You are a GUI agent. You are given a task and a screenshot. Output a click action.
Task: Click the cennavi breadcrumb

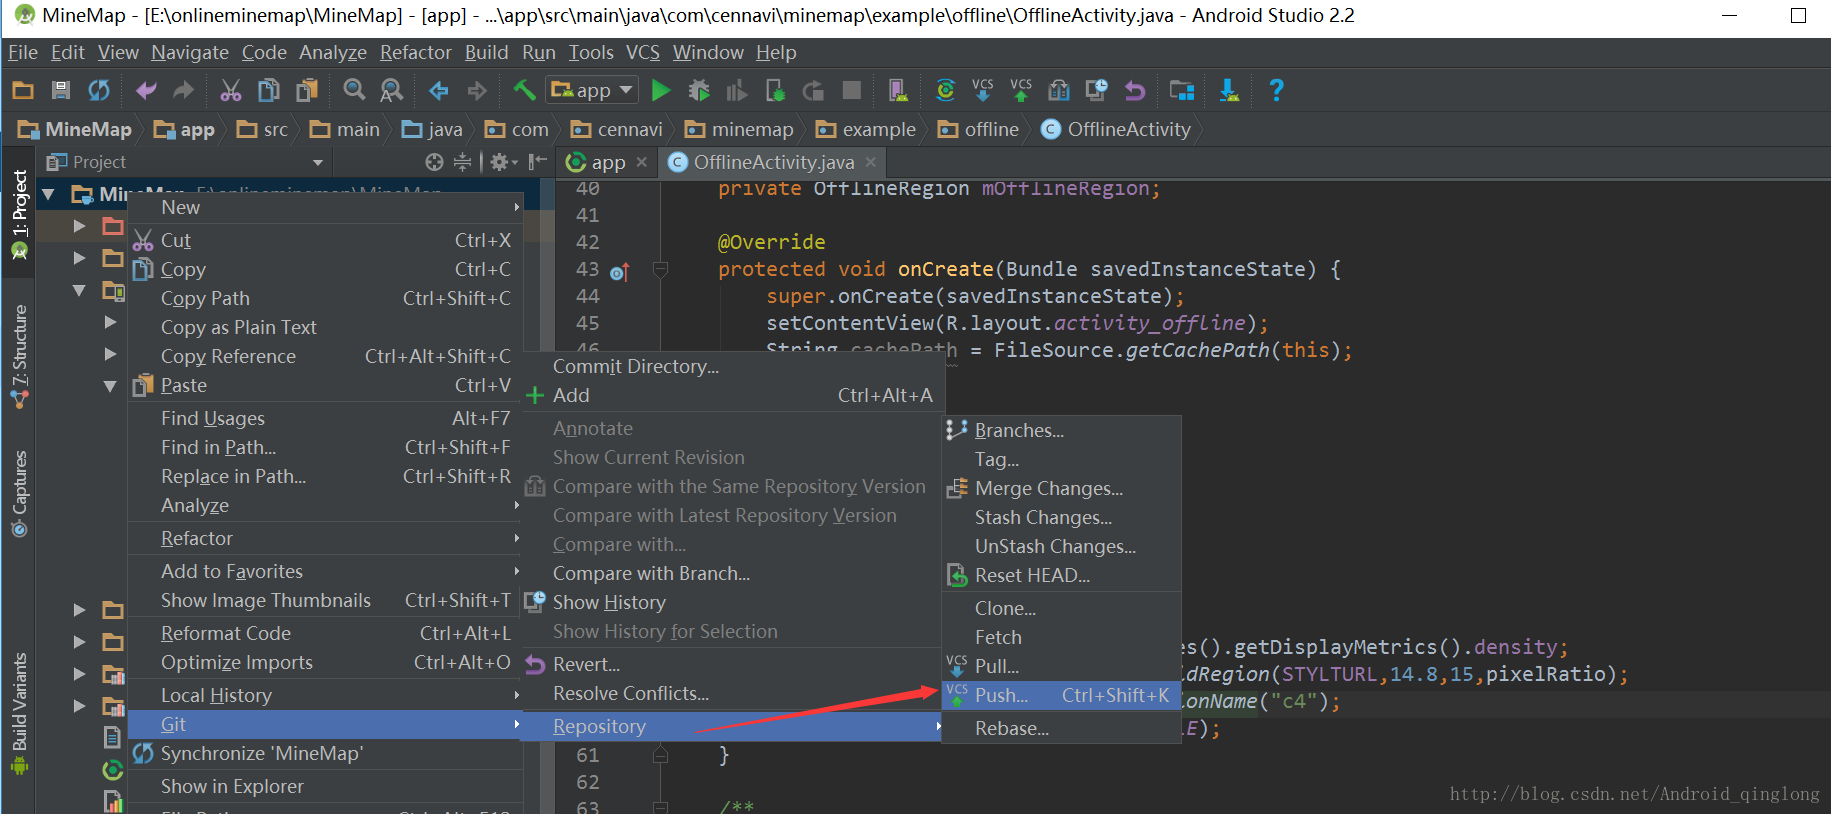617,129
